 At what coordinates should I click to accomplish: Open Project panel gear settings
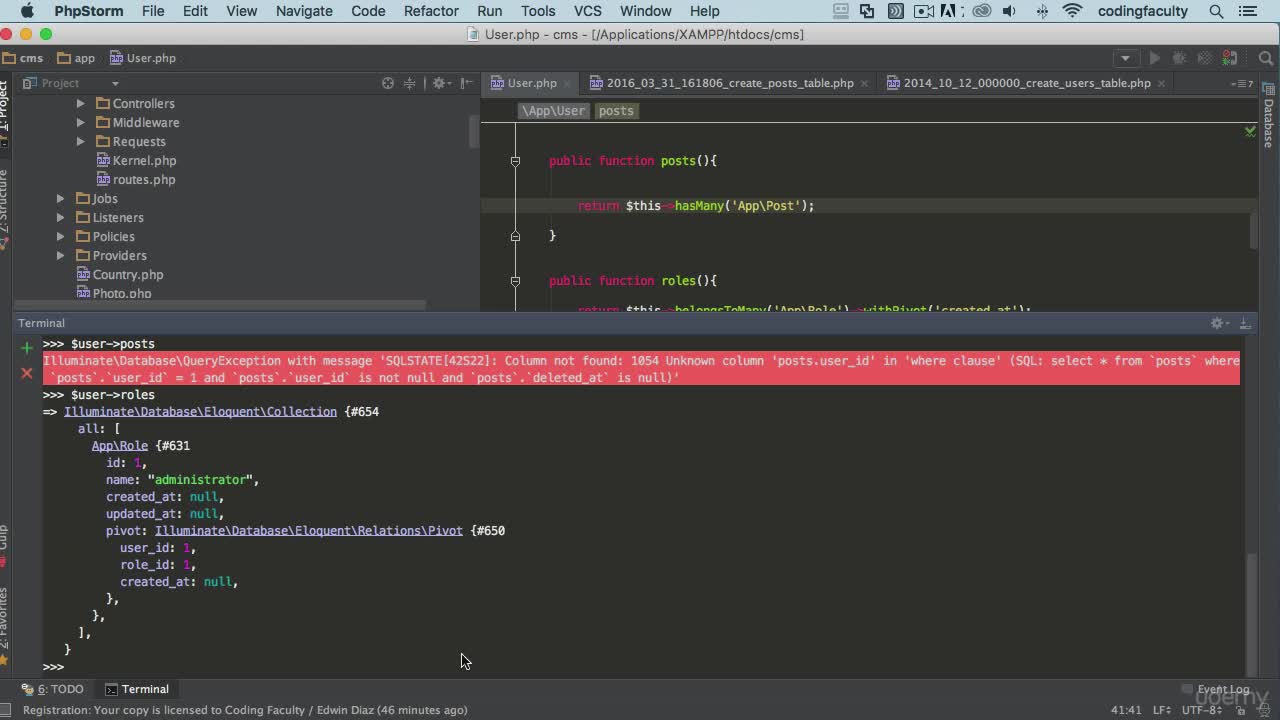click(x=440, y=83)
